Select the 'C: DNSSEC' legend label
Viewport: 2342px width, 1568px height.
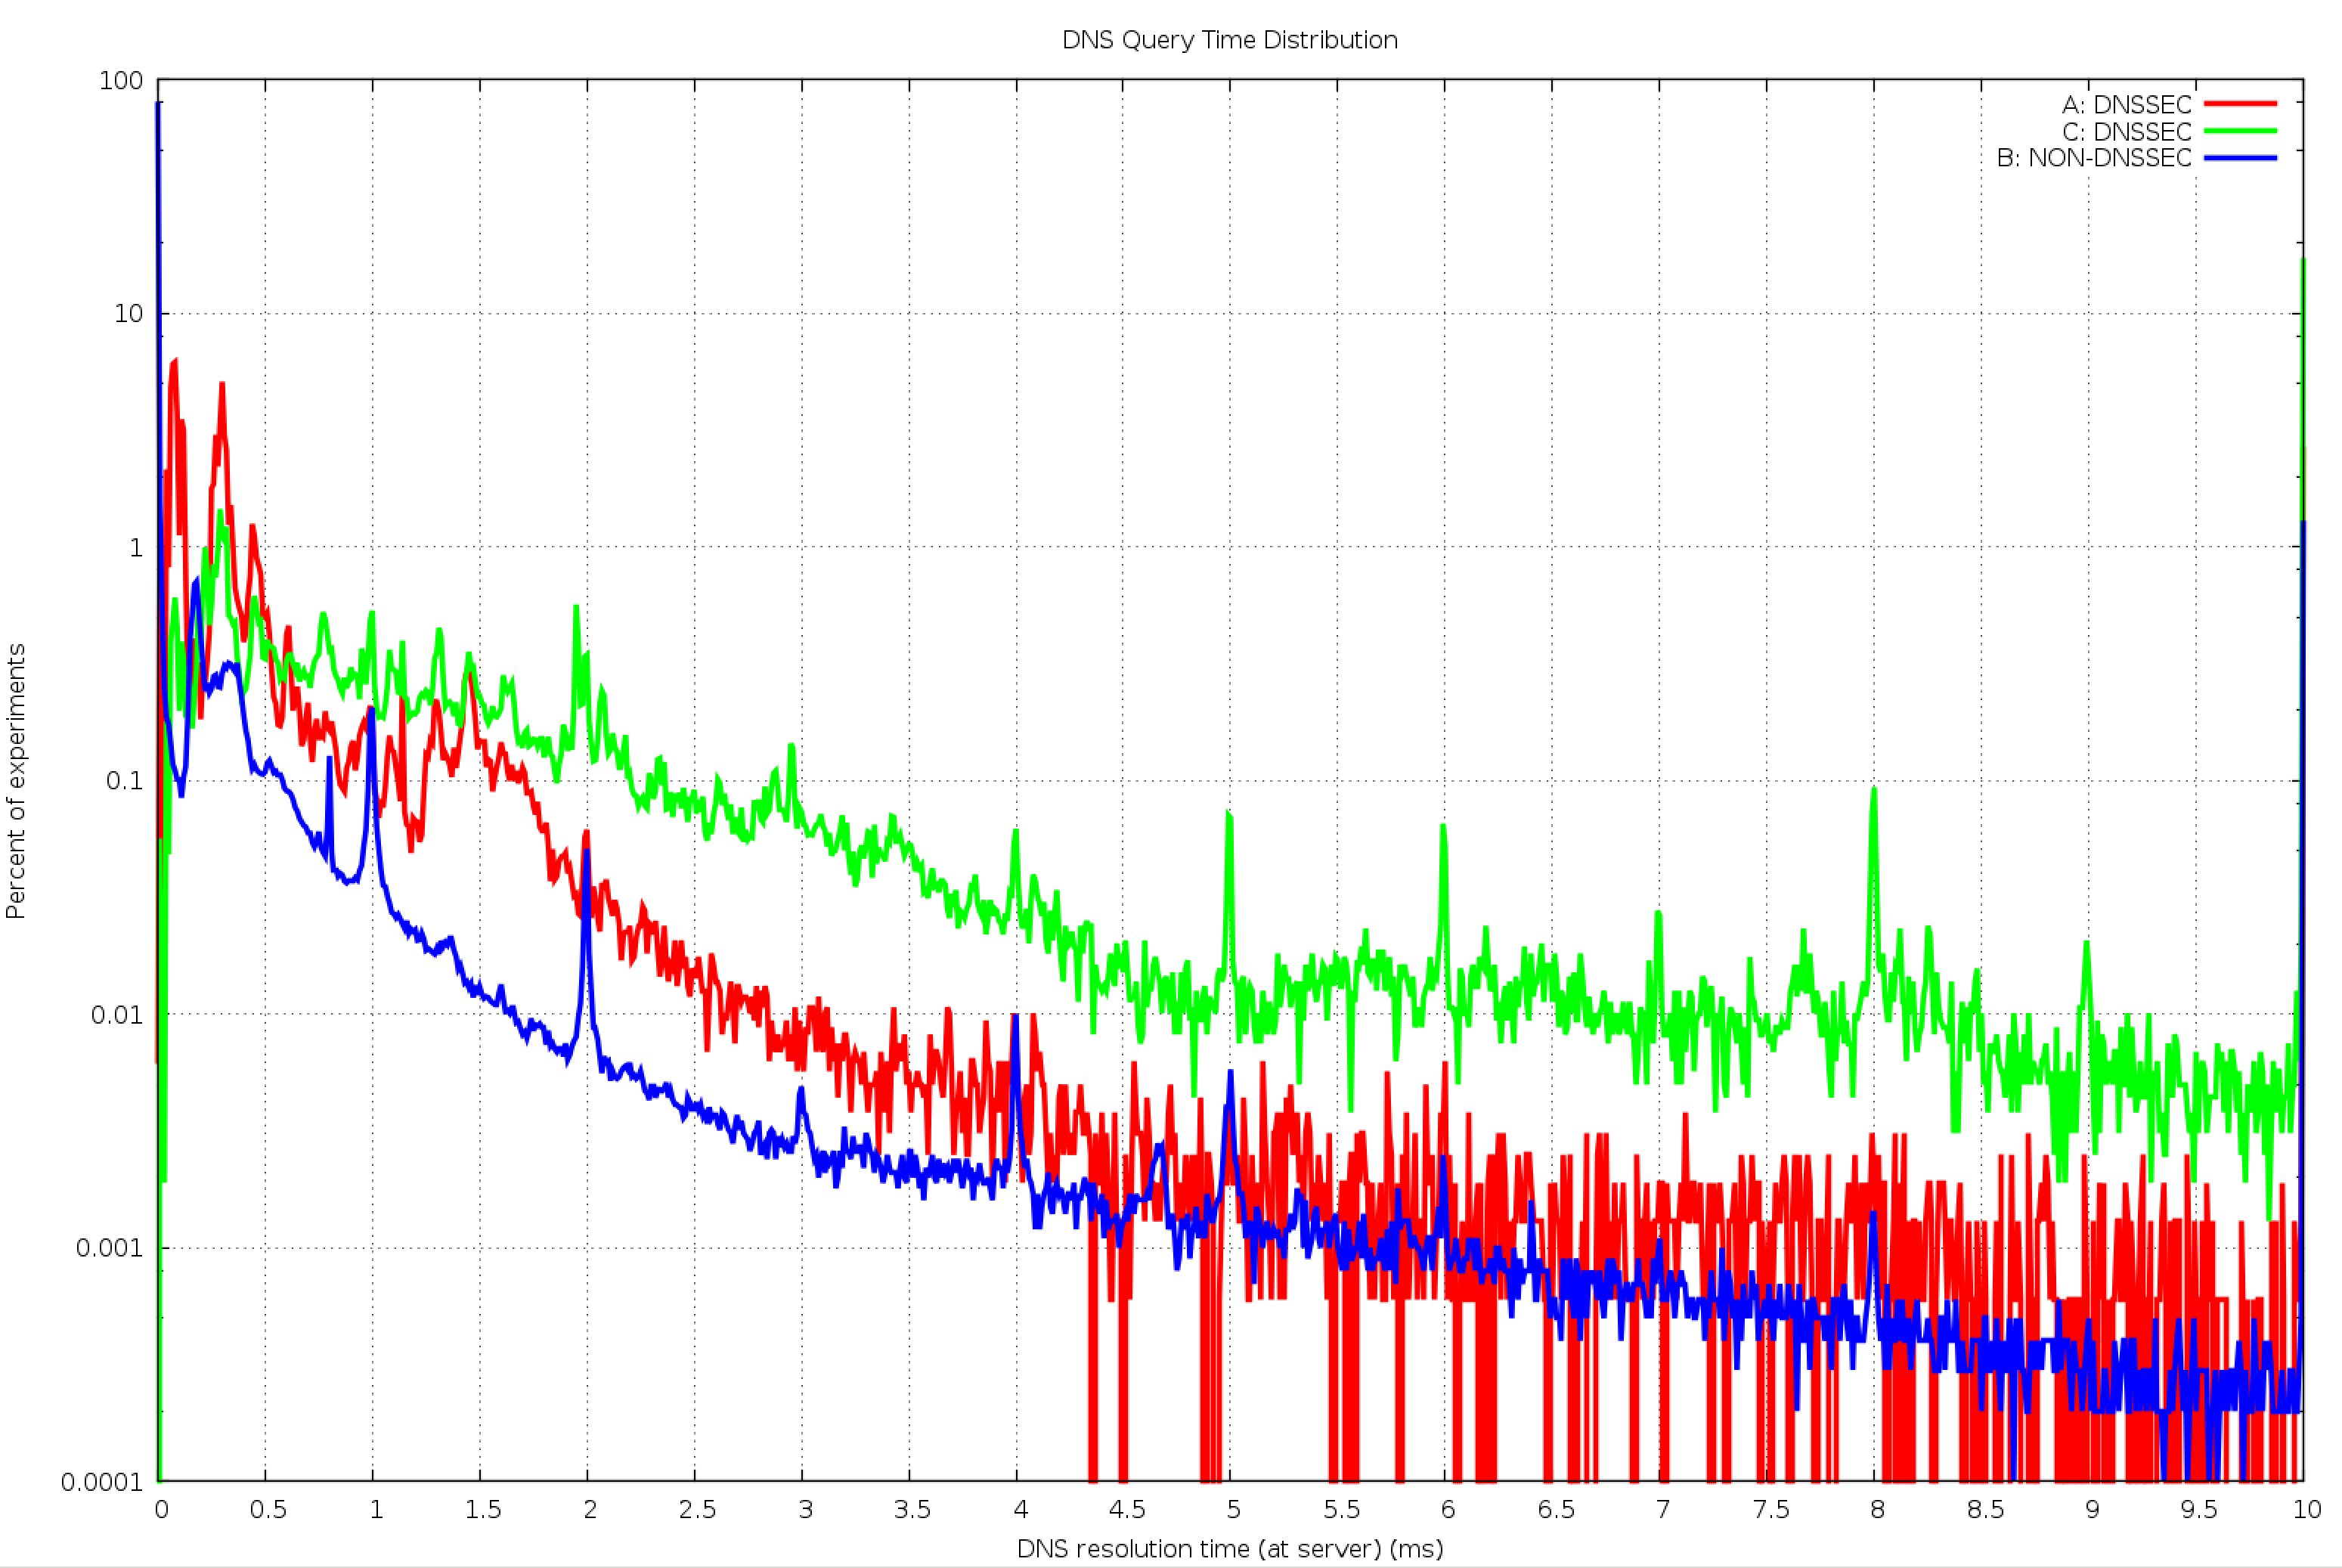coord(2126,131)
